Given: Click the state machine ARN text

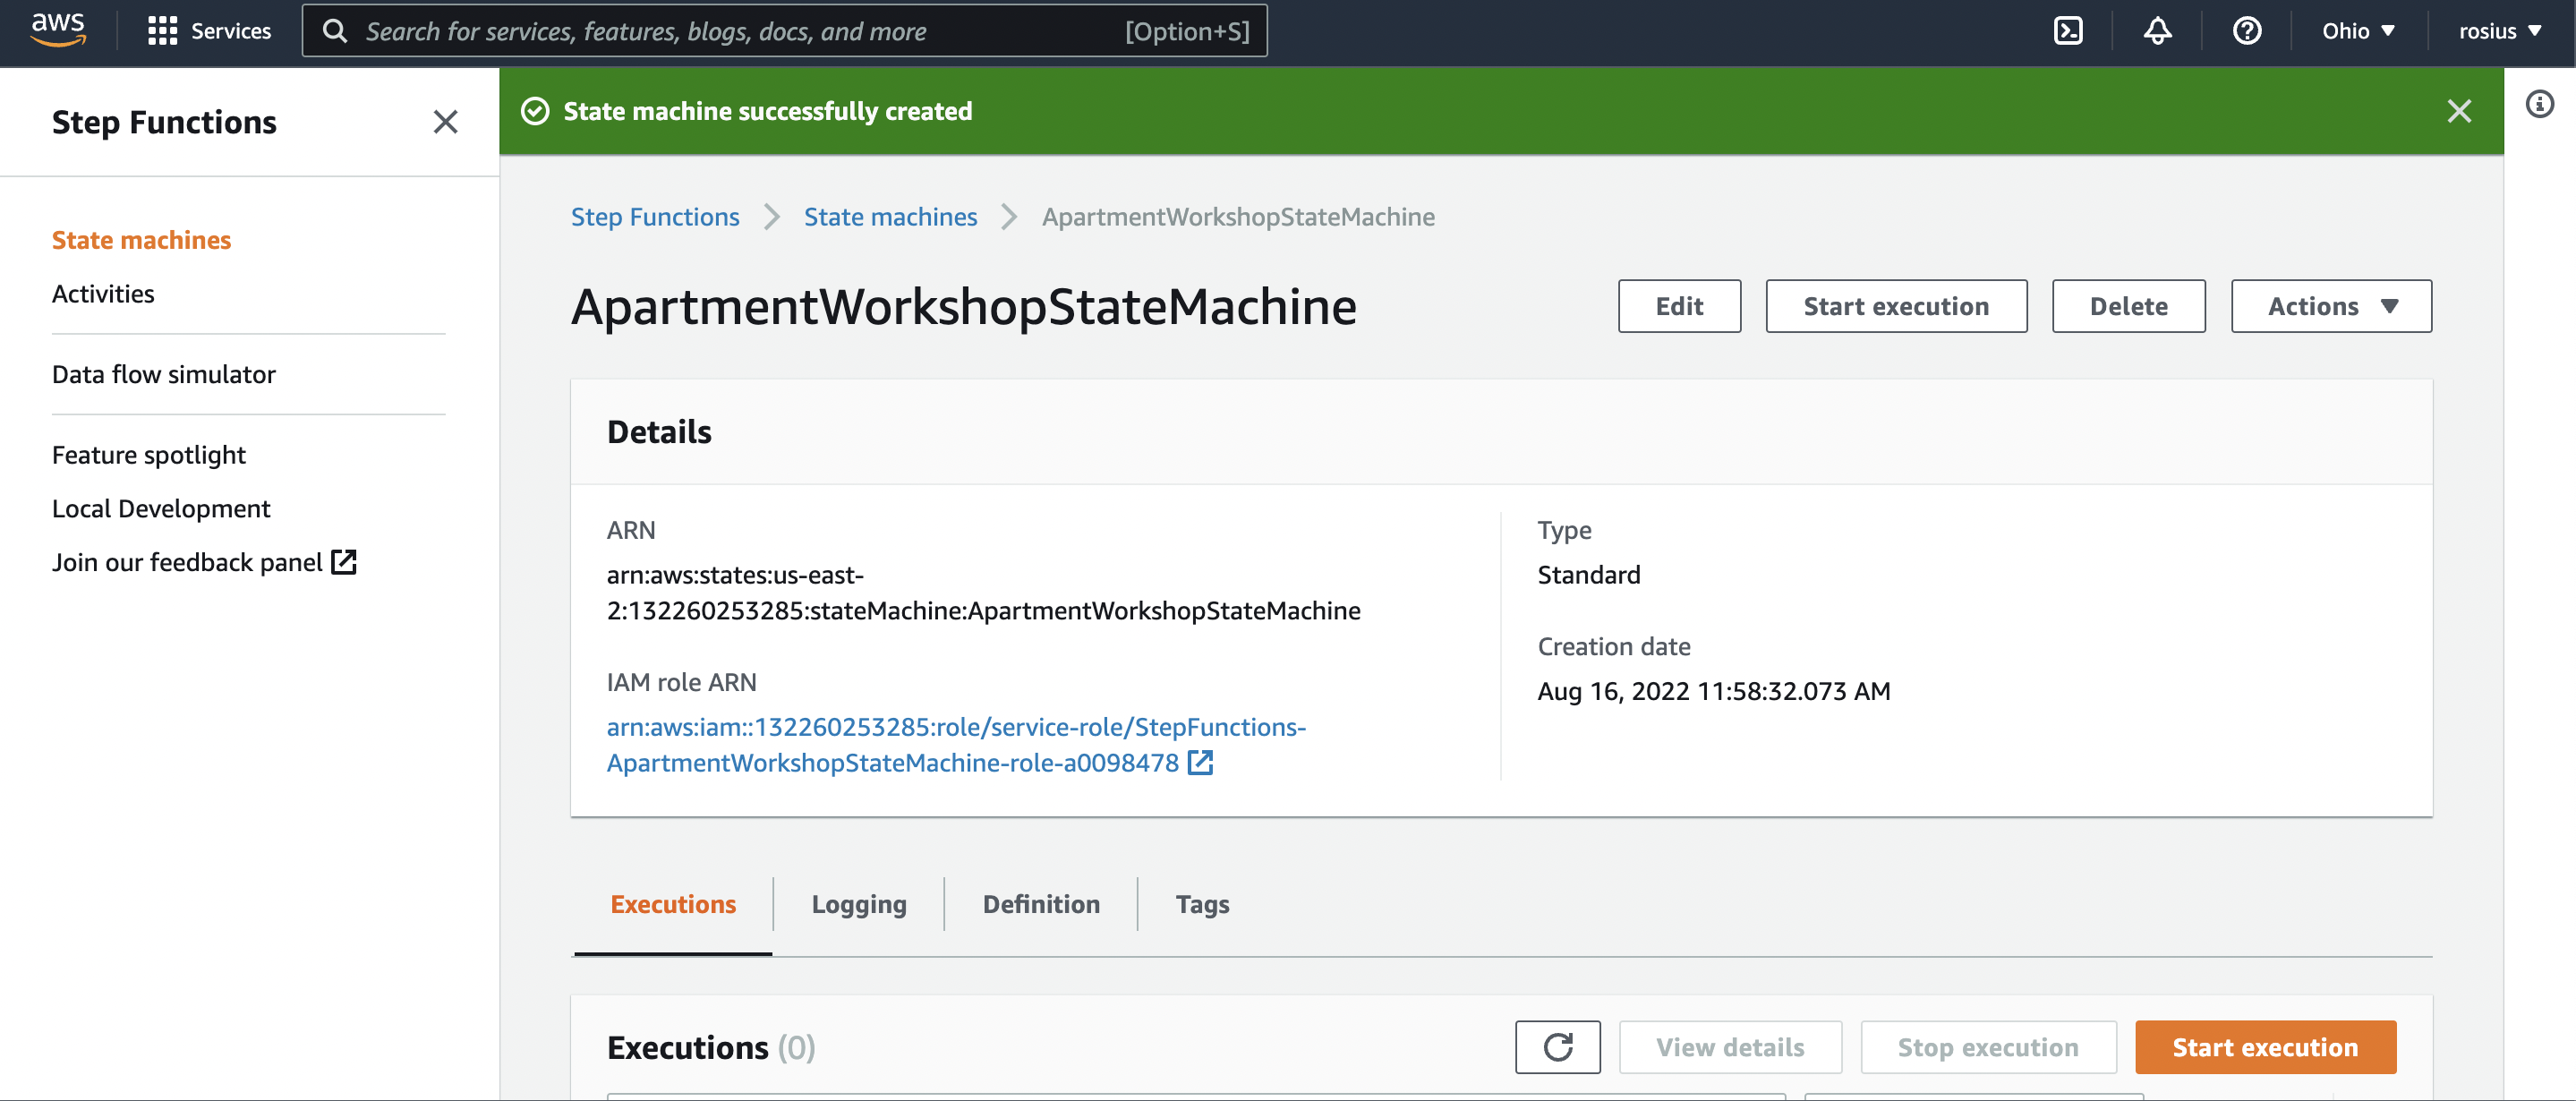Looking at the screenshot, I should click(983, 593).
